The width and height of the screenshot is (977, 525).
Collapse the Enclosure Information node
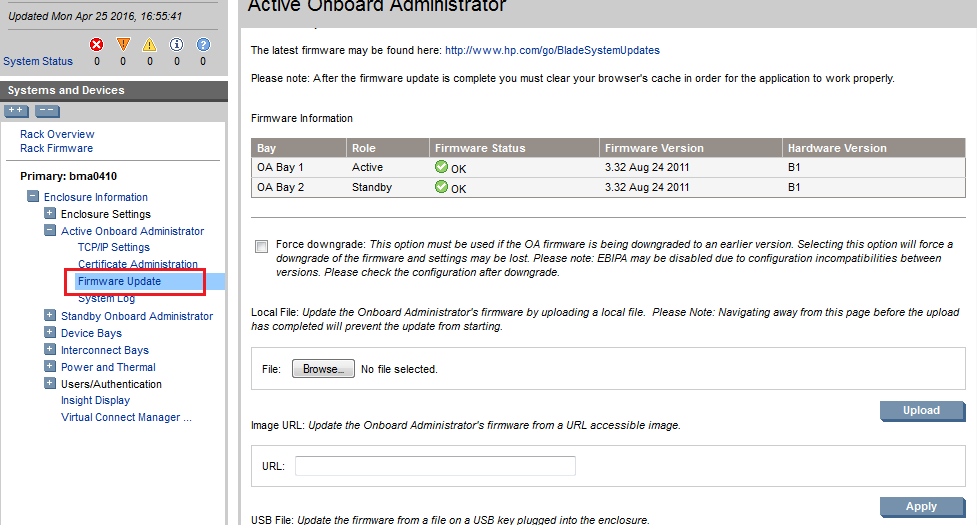tap(33, 196)
